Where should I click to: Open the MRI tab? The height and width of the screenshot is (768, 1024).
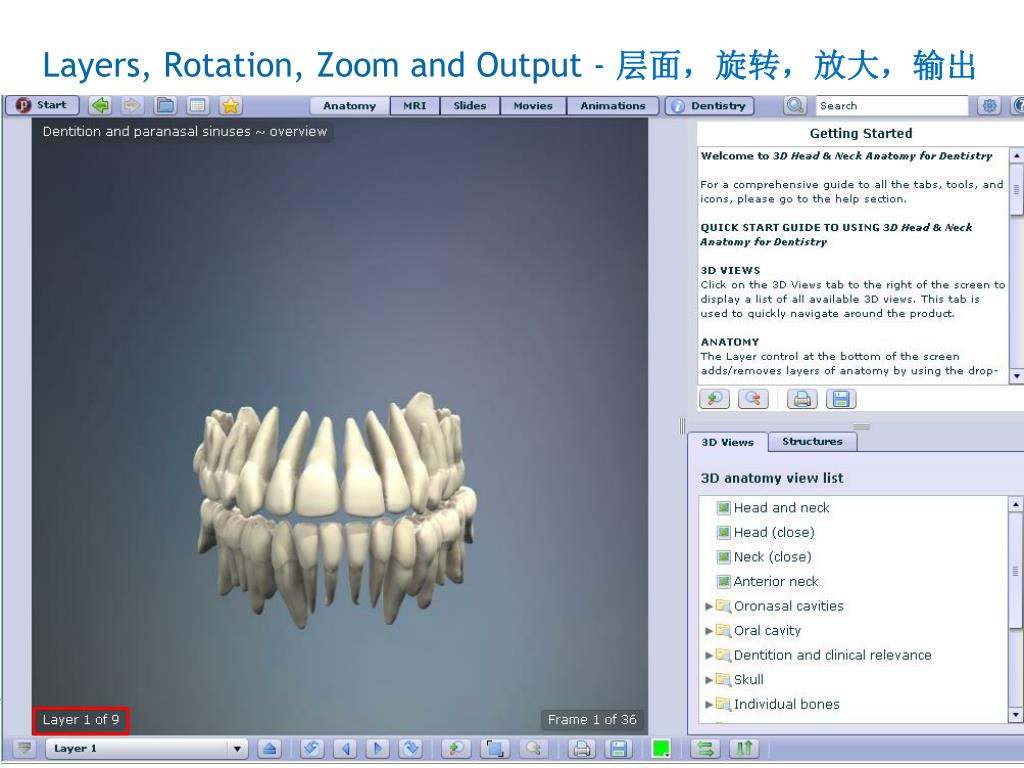pyautogui.click(x=414, y=106)
